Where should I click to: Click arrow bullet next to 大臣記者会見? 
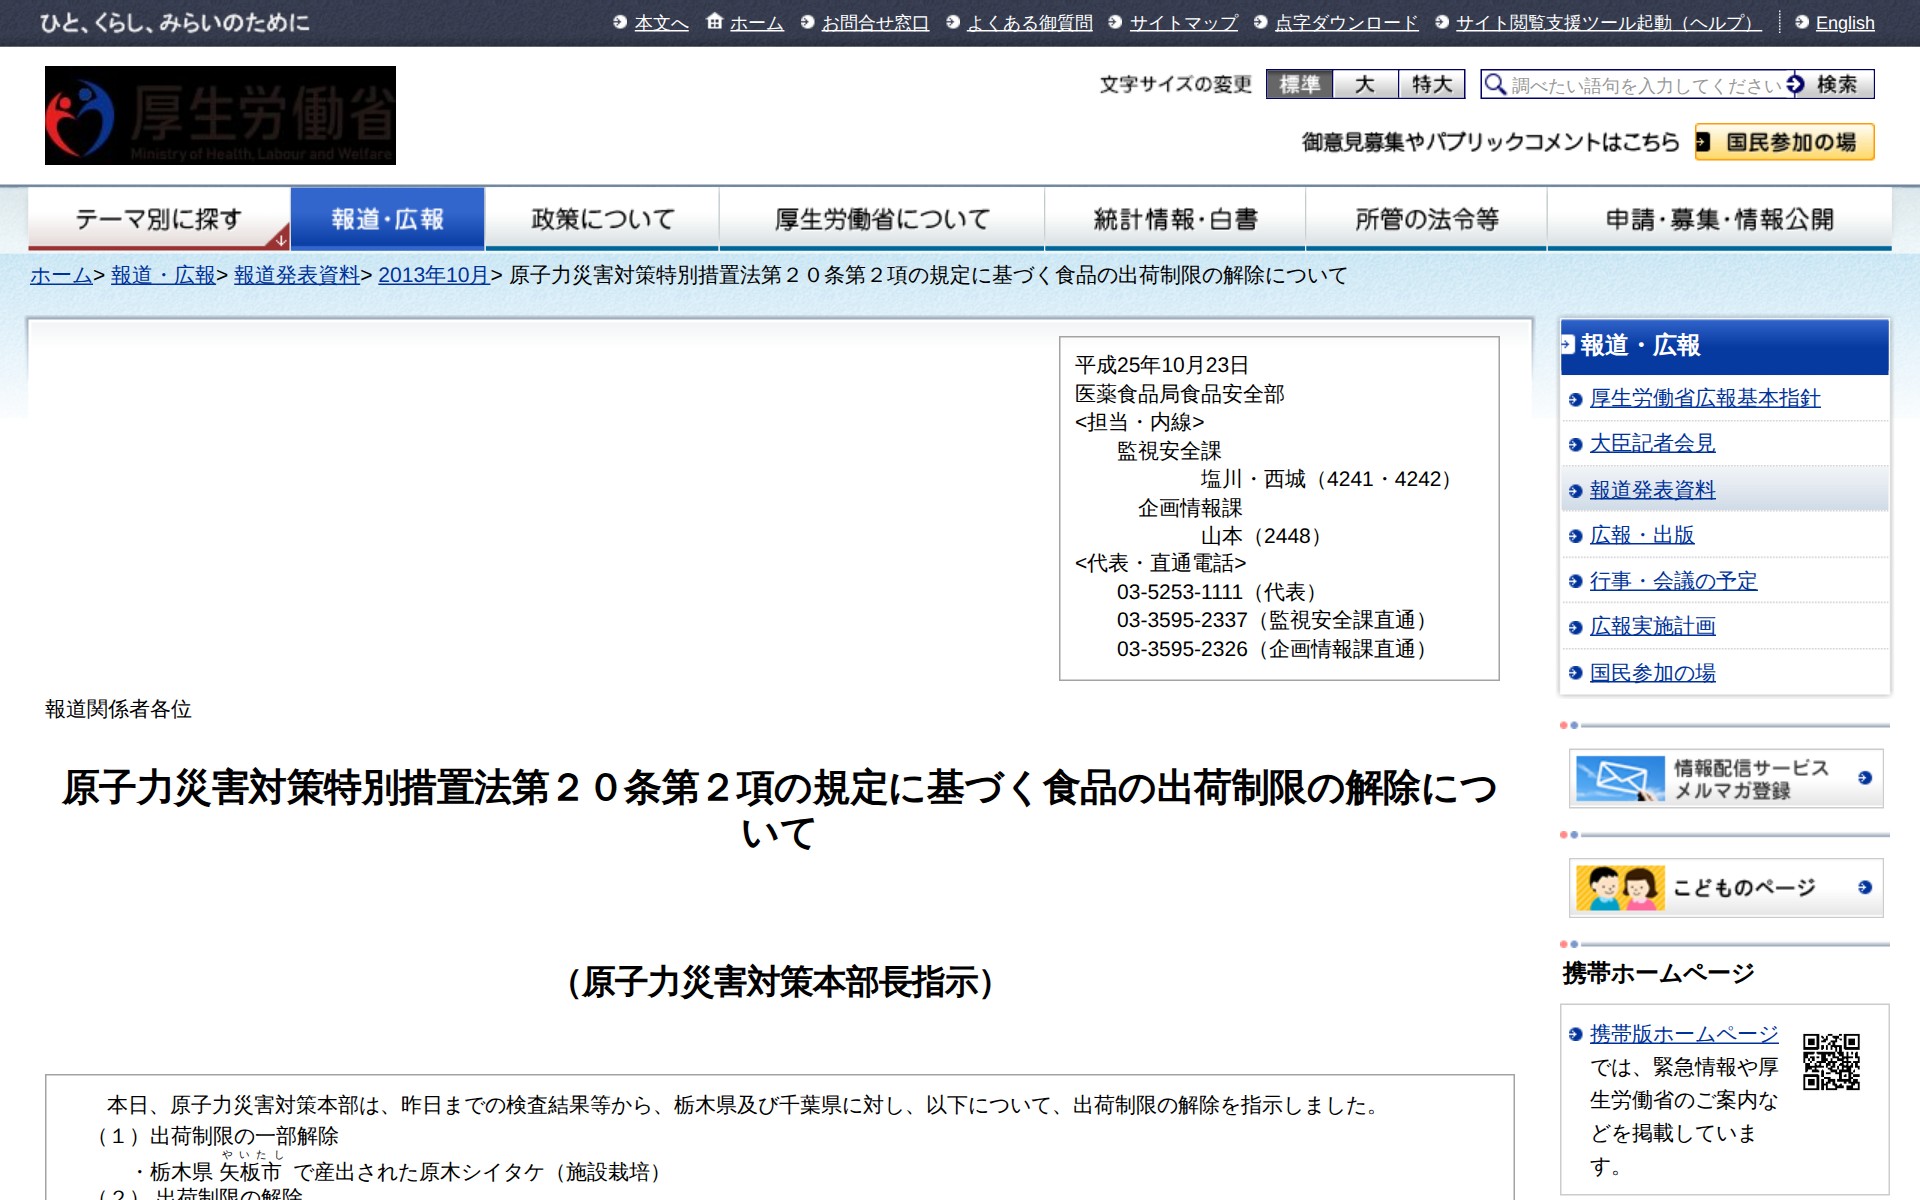[x=1575, y=444]
